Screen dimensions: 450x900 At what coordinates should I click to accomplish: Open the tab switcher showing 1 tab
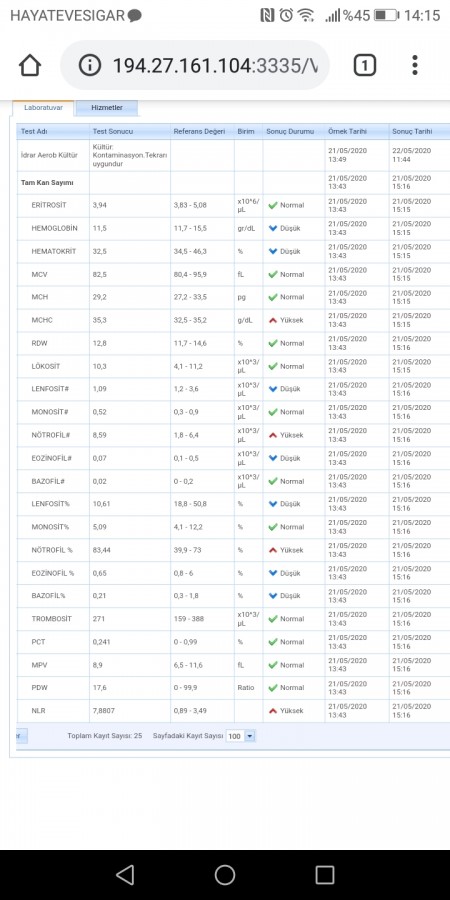click(x=364, y=65)
